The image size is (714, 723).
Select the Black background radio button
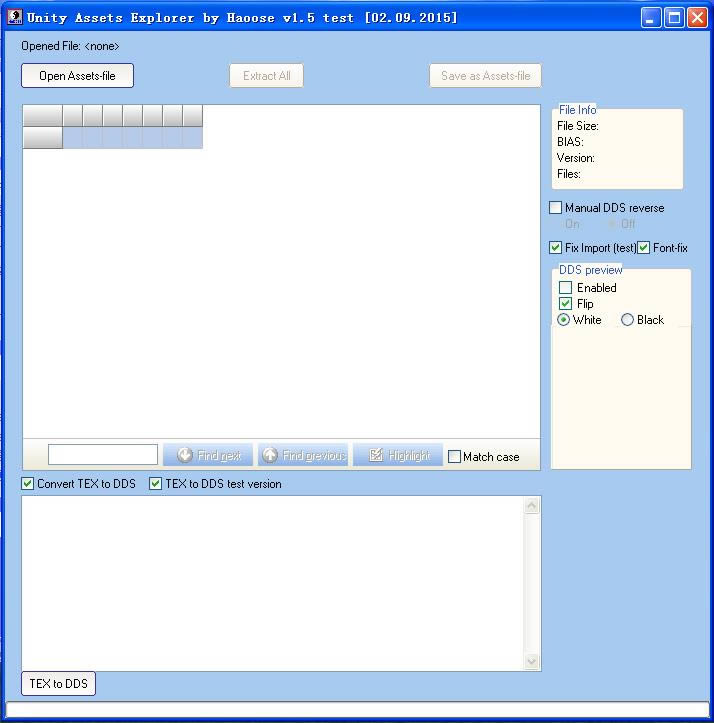pos(627,320)
